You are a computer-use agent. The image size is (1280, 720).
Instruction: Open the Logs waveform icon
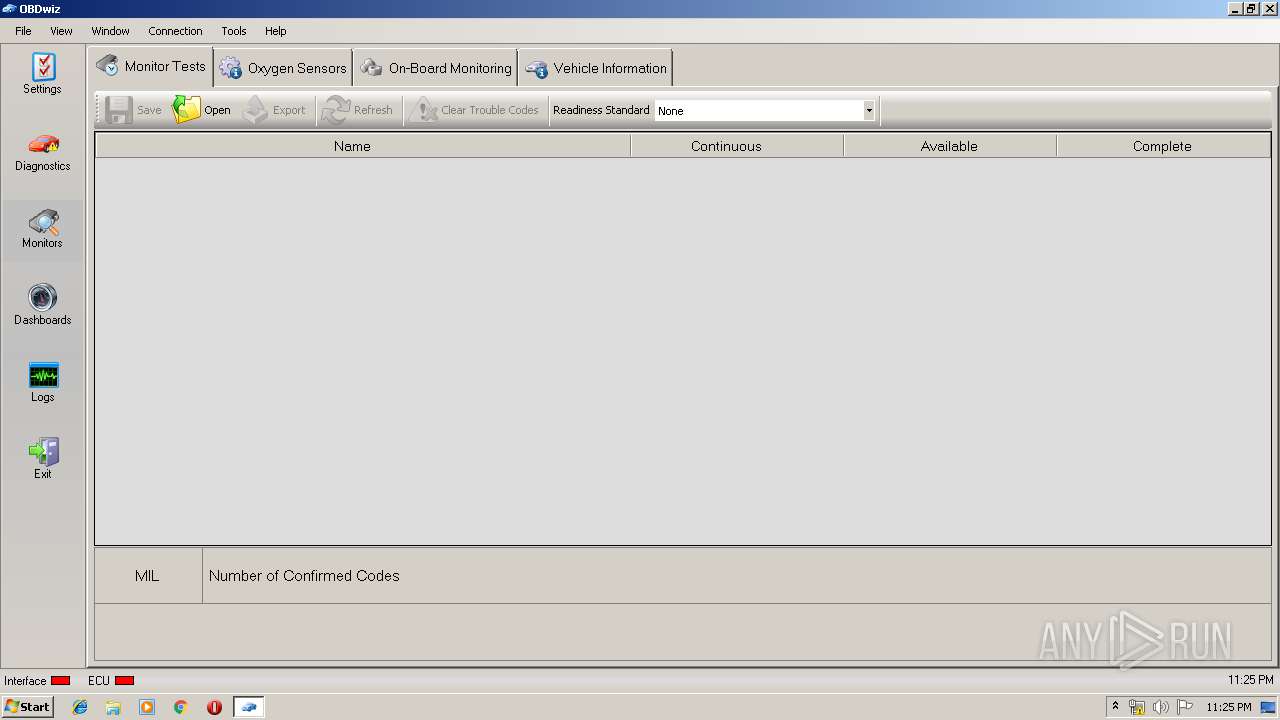click(42, 382)
